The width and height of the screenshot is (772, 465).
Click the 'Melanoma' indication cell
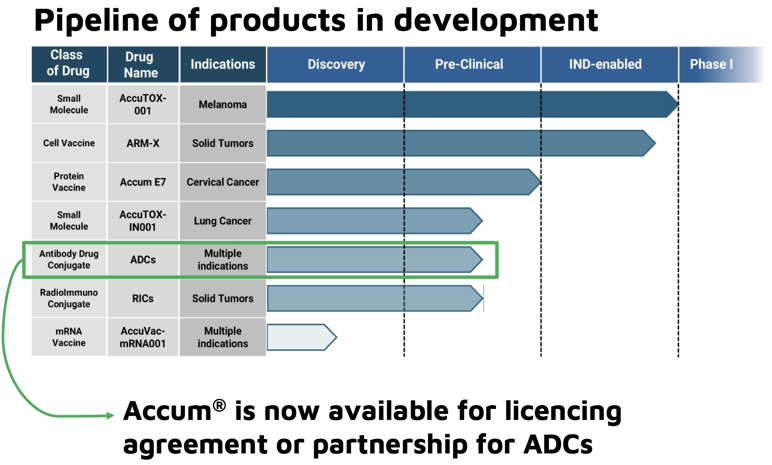(x=223, y=104)
